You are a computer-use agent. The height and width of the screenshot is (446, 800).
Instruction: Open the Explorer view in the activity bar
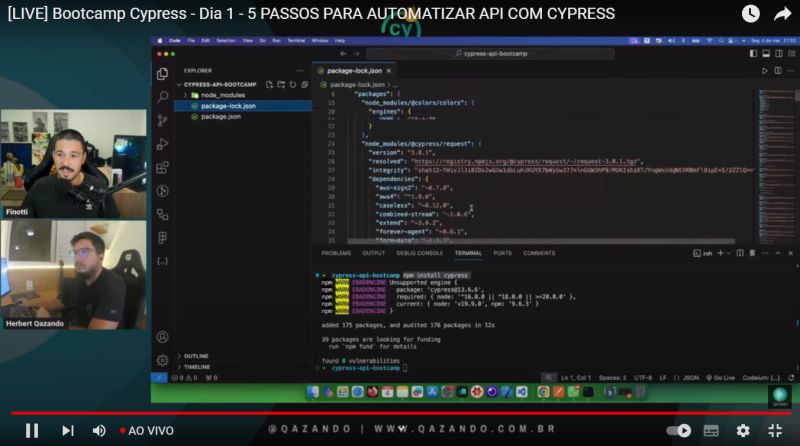(x=162, y=74)
